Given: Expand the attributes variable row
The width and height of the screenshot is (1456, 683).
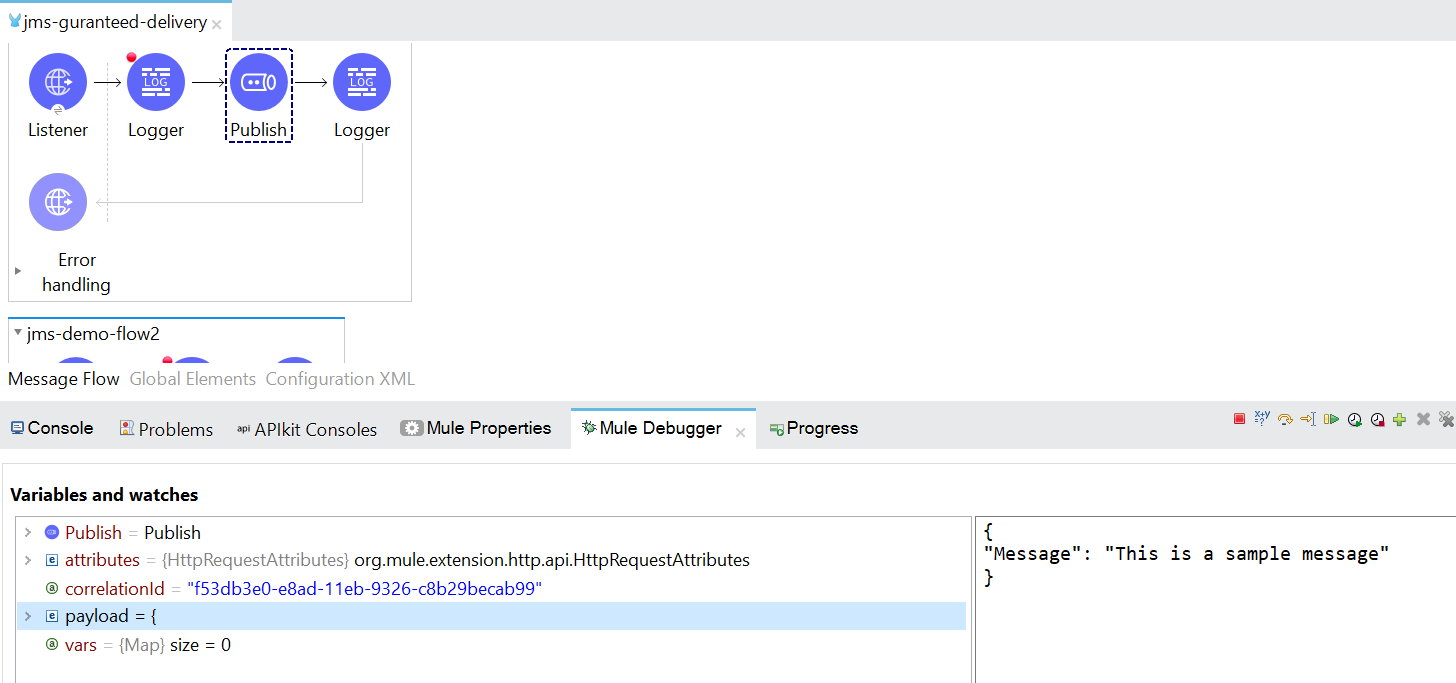Looking at the screenshot, I should click(x=28, y=560).
